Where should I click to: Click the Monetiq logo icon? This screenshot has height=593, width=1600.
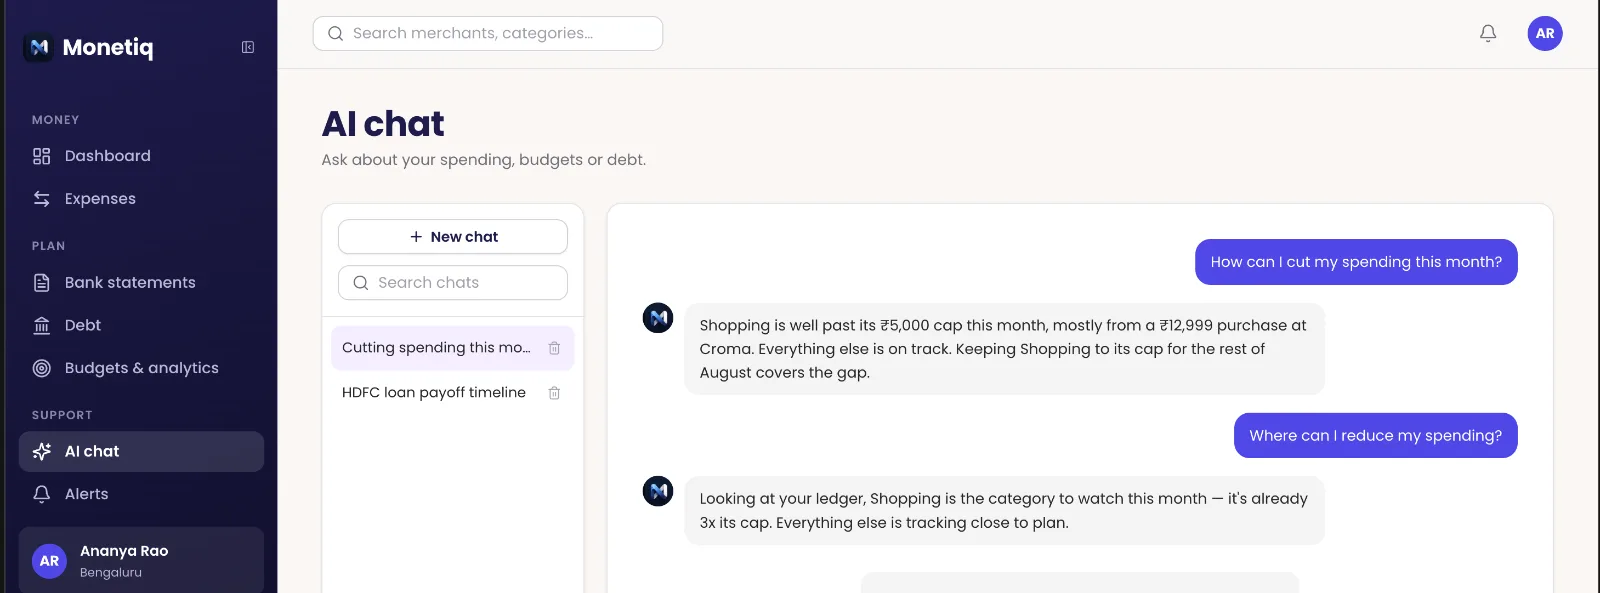coord(39,47)
